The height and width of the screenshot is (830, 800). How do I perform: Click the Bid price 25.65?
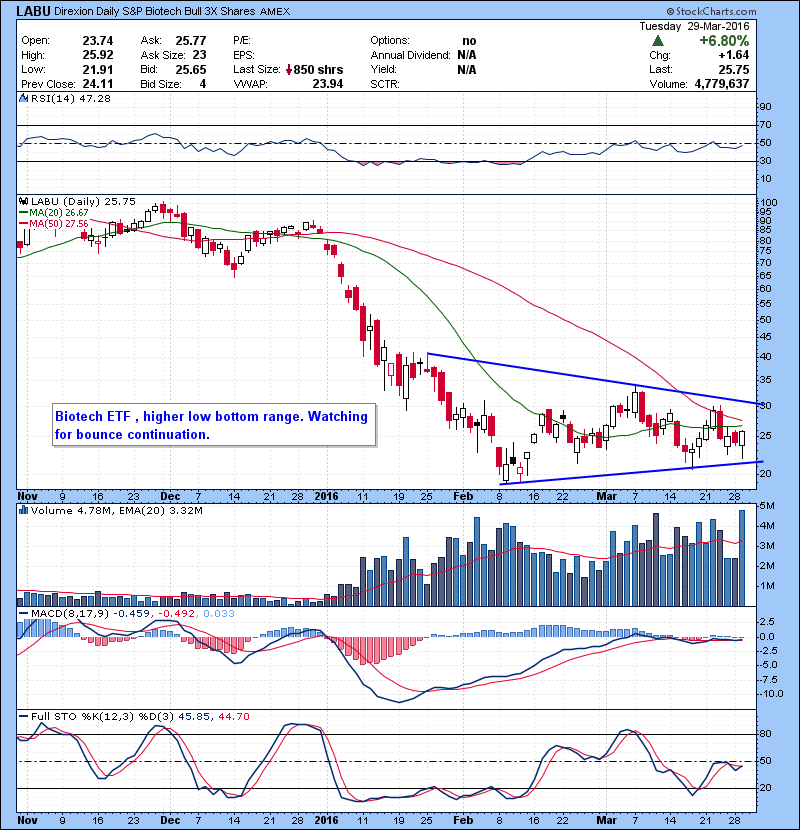pos(191,69)
